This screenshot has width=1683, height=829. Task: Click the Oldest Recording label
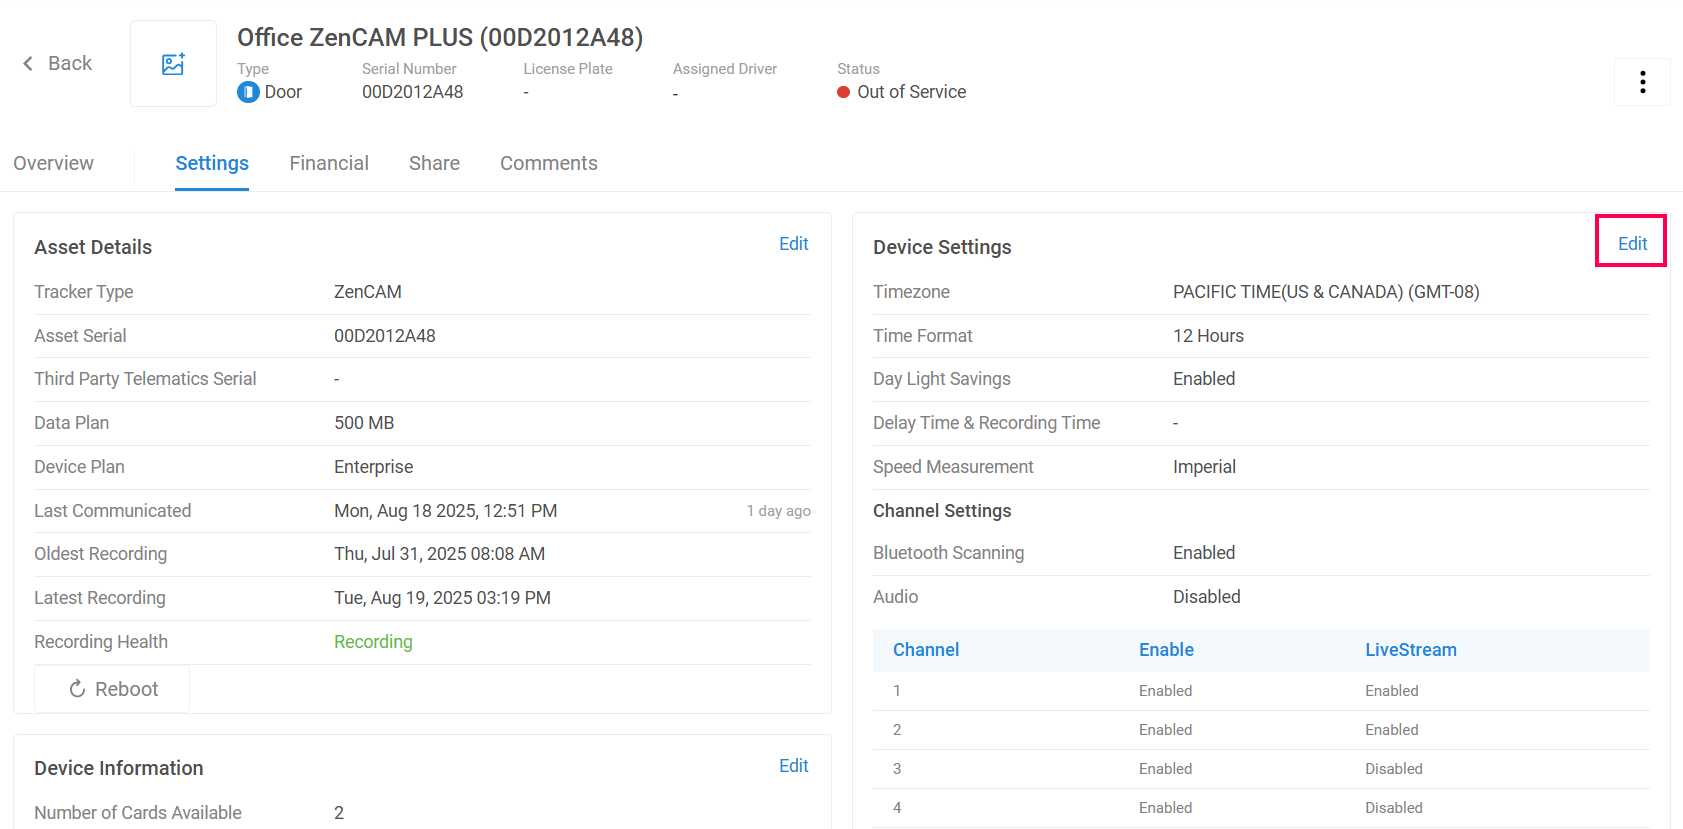click(x=101, y=554)
